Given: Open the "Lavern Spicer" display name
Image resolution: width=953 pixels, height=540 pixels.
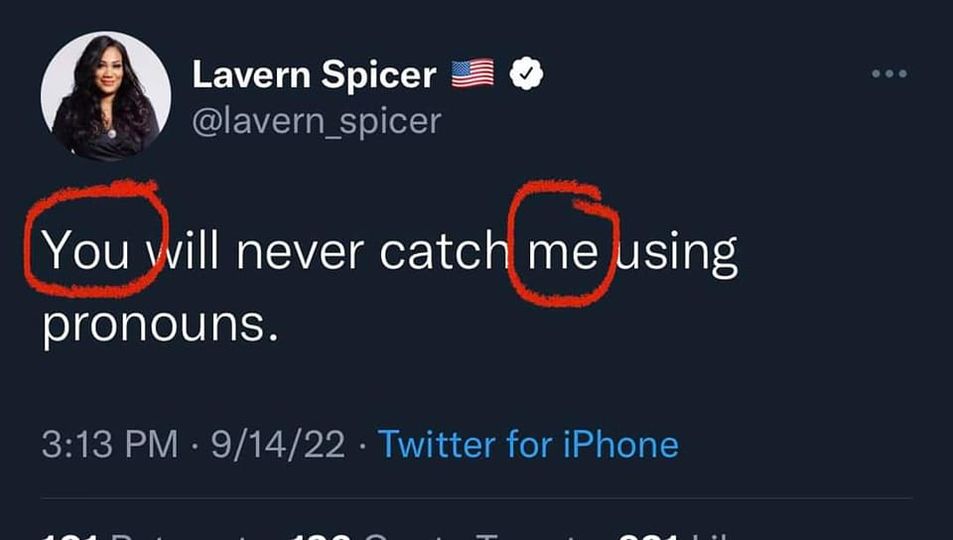Looking at the screenshot, I should click(313, 74).
